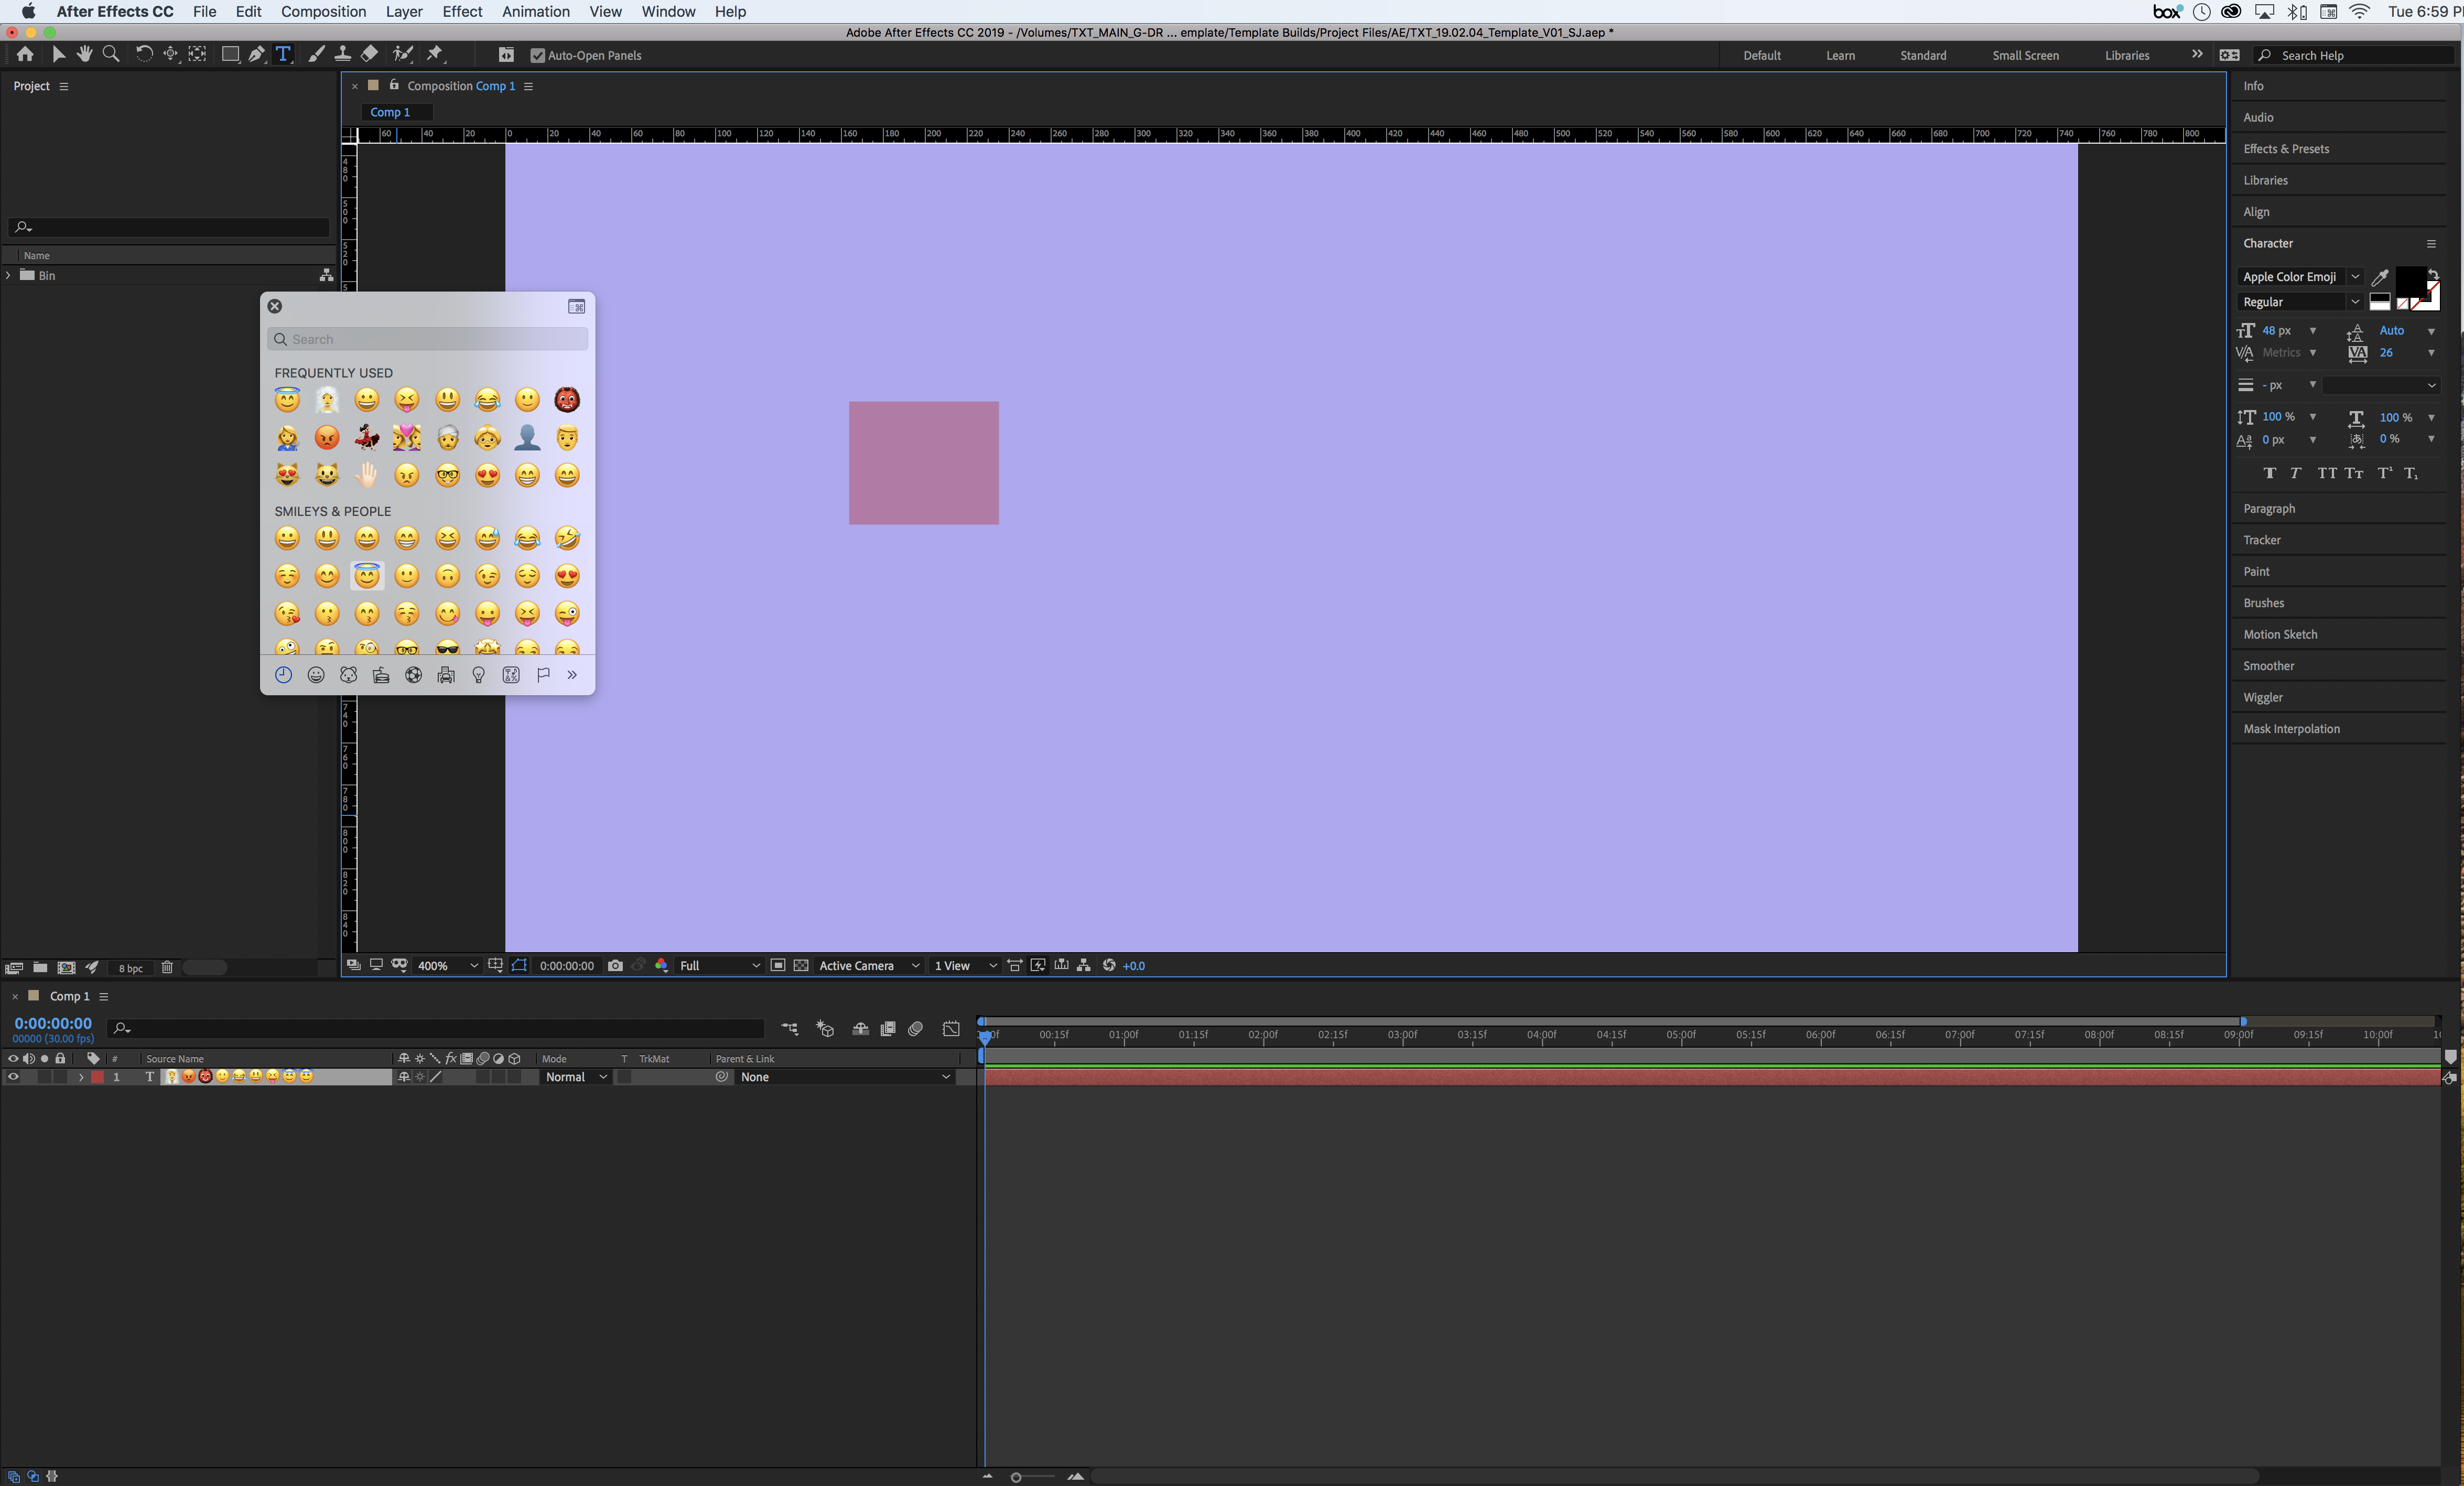Uncheck Auto-Open Panels checkbox
This screenshot has height=1486, width=2464.
538,55
